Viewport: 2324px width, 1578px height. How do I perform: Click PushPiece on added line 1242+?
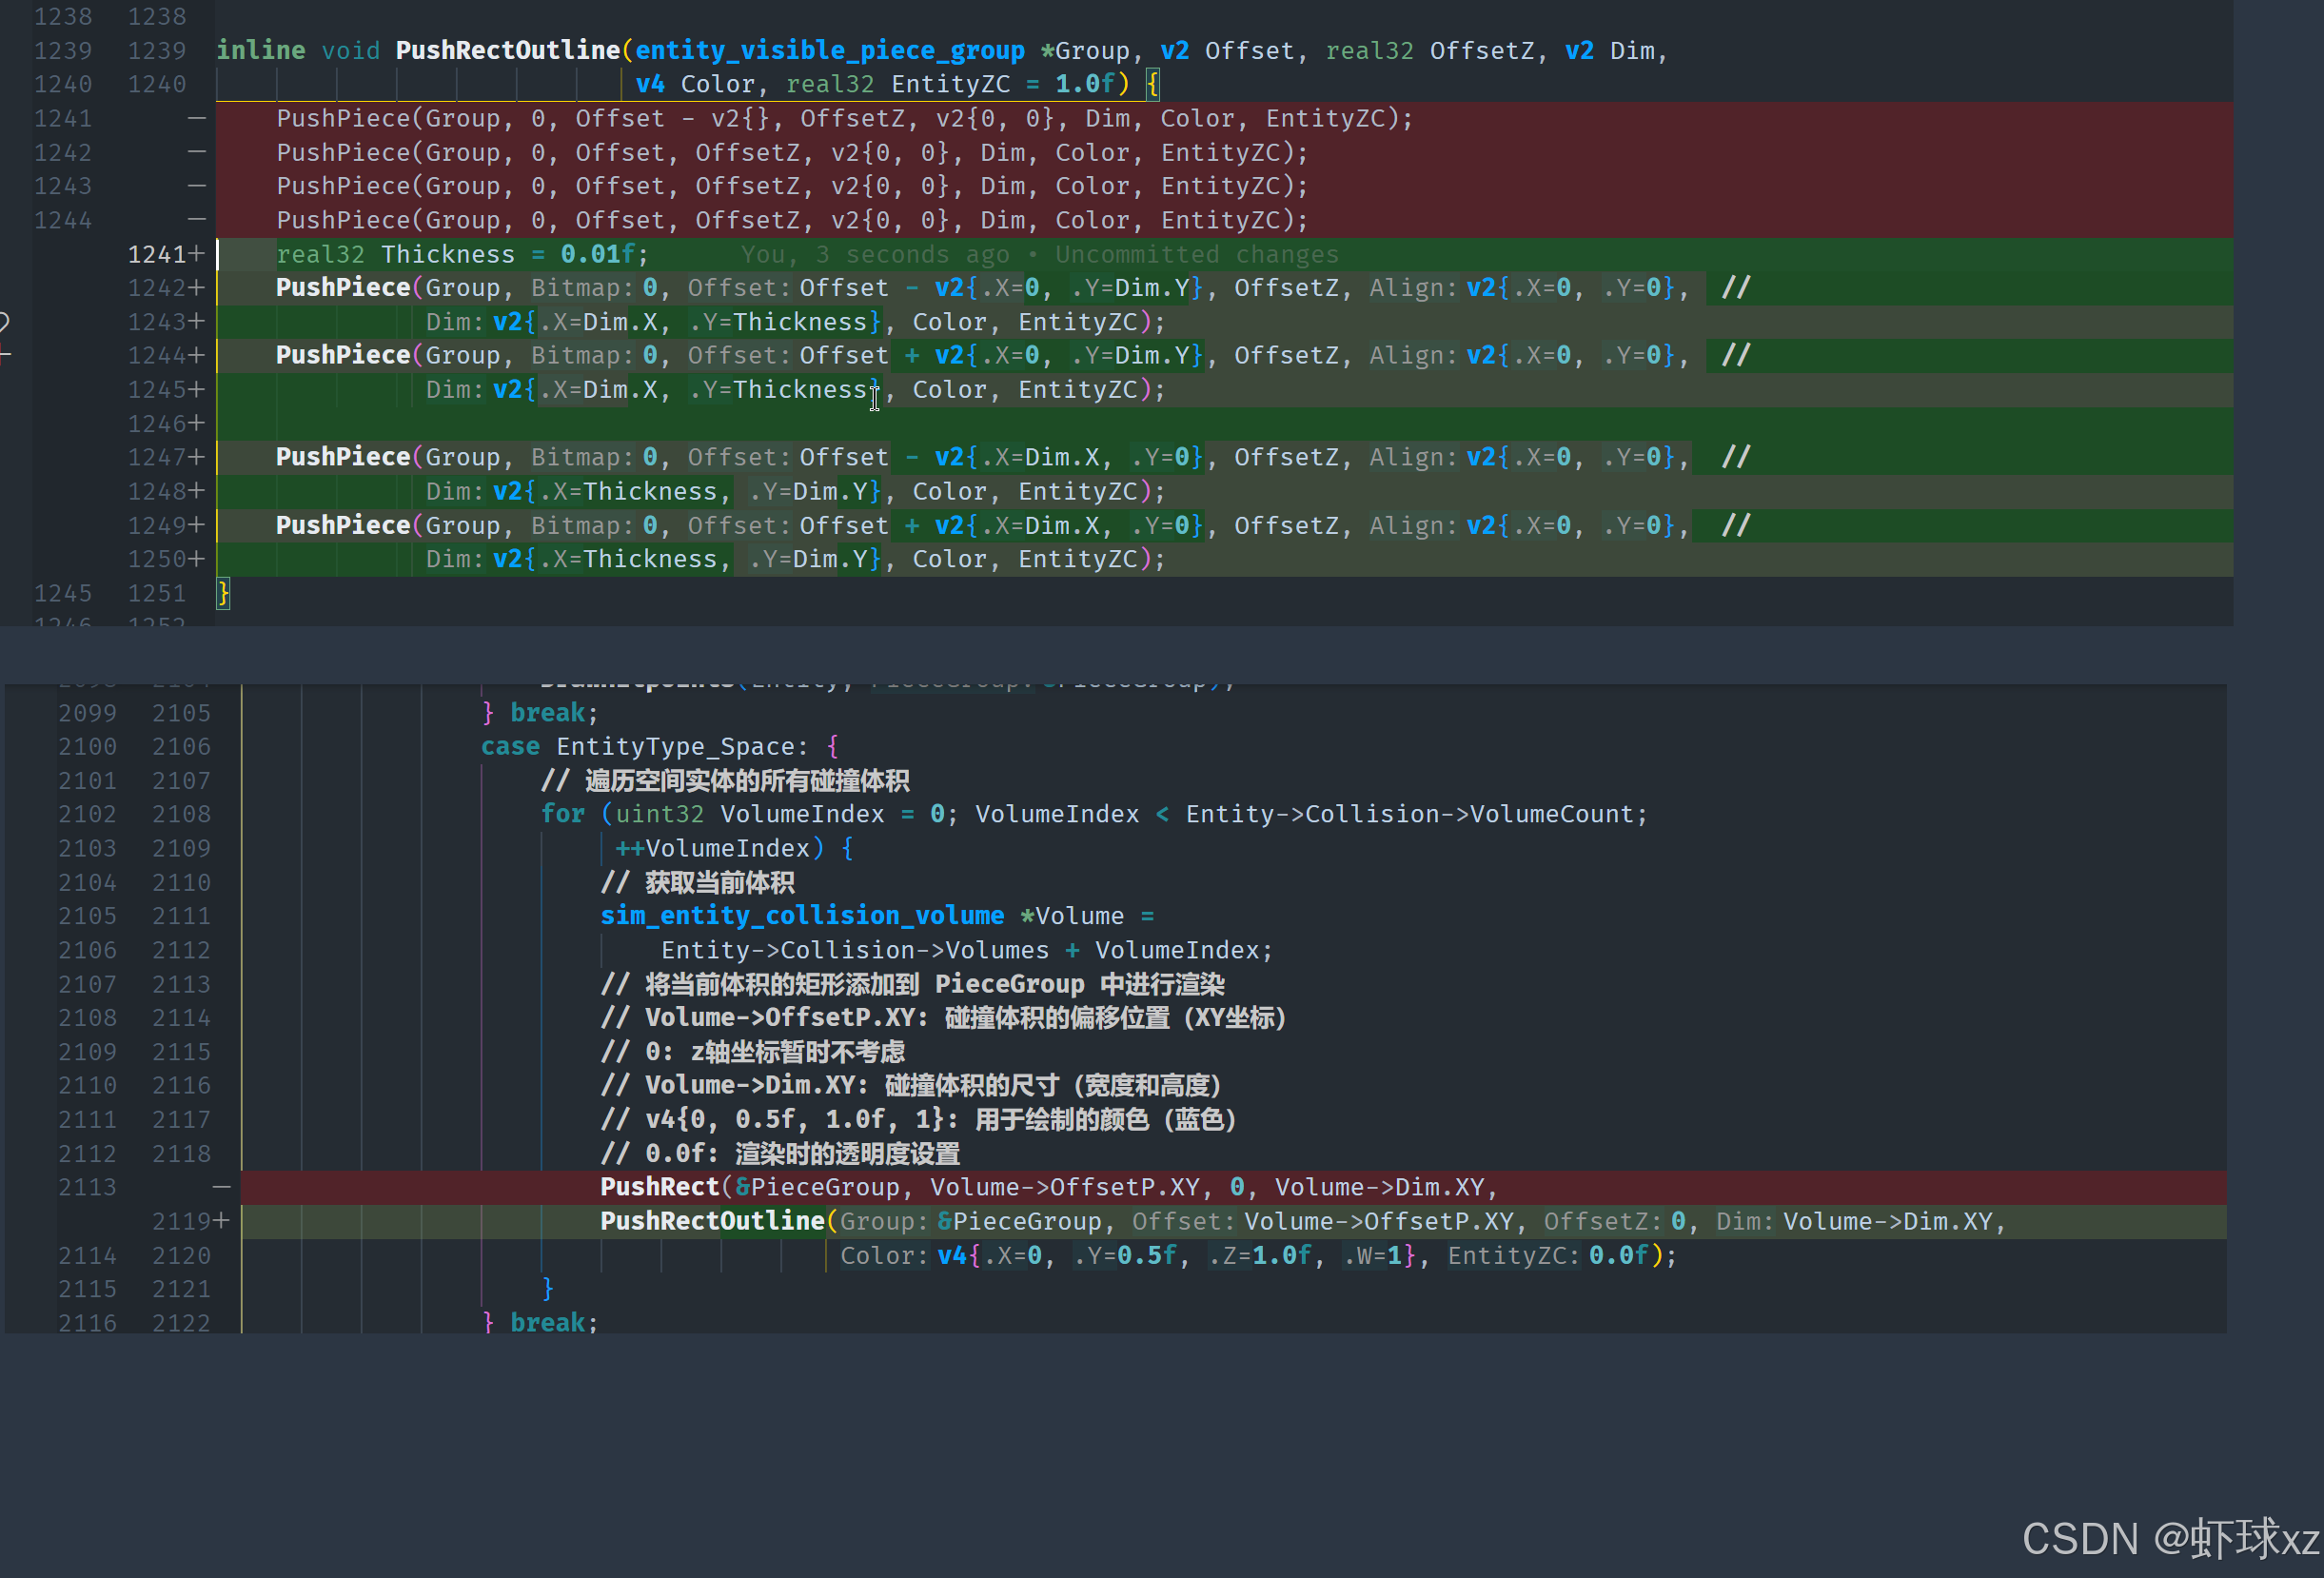click(343, 288)
